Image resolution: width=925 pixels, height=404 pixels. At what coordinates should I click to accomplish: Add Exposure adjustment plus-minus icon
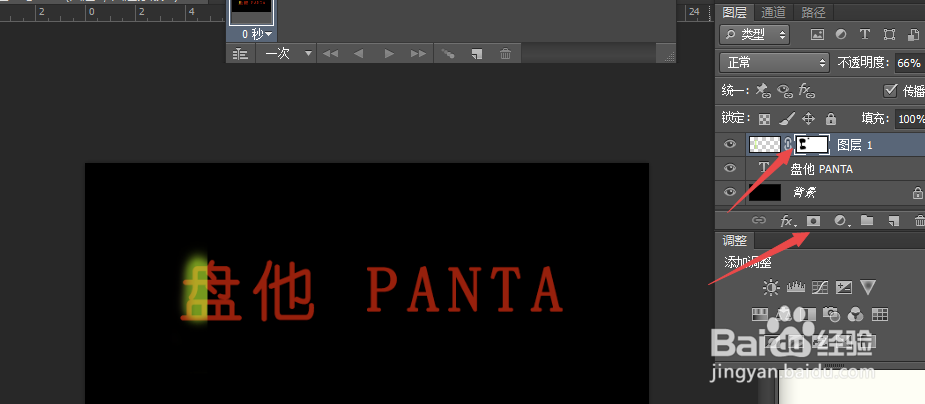tap(844, 287)
